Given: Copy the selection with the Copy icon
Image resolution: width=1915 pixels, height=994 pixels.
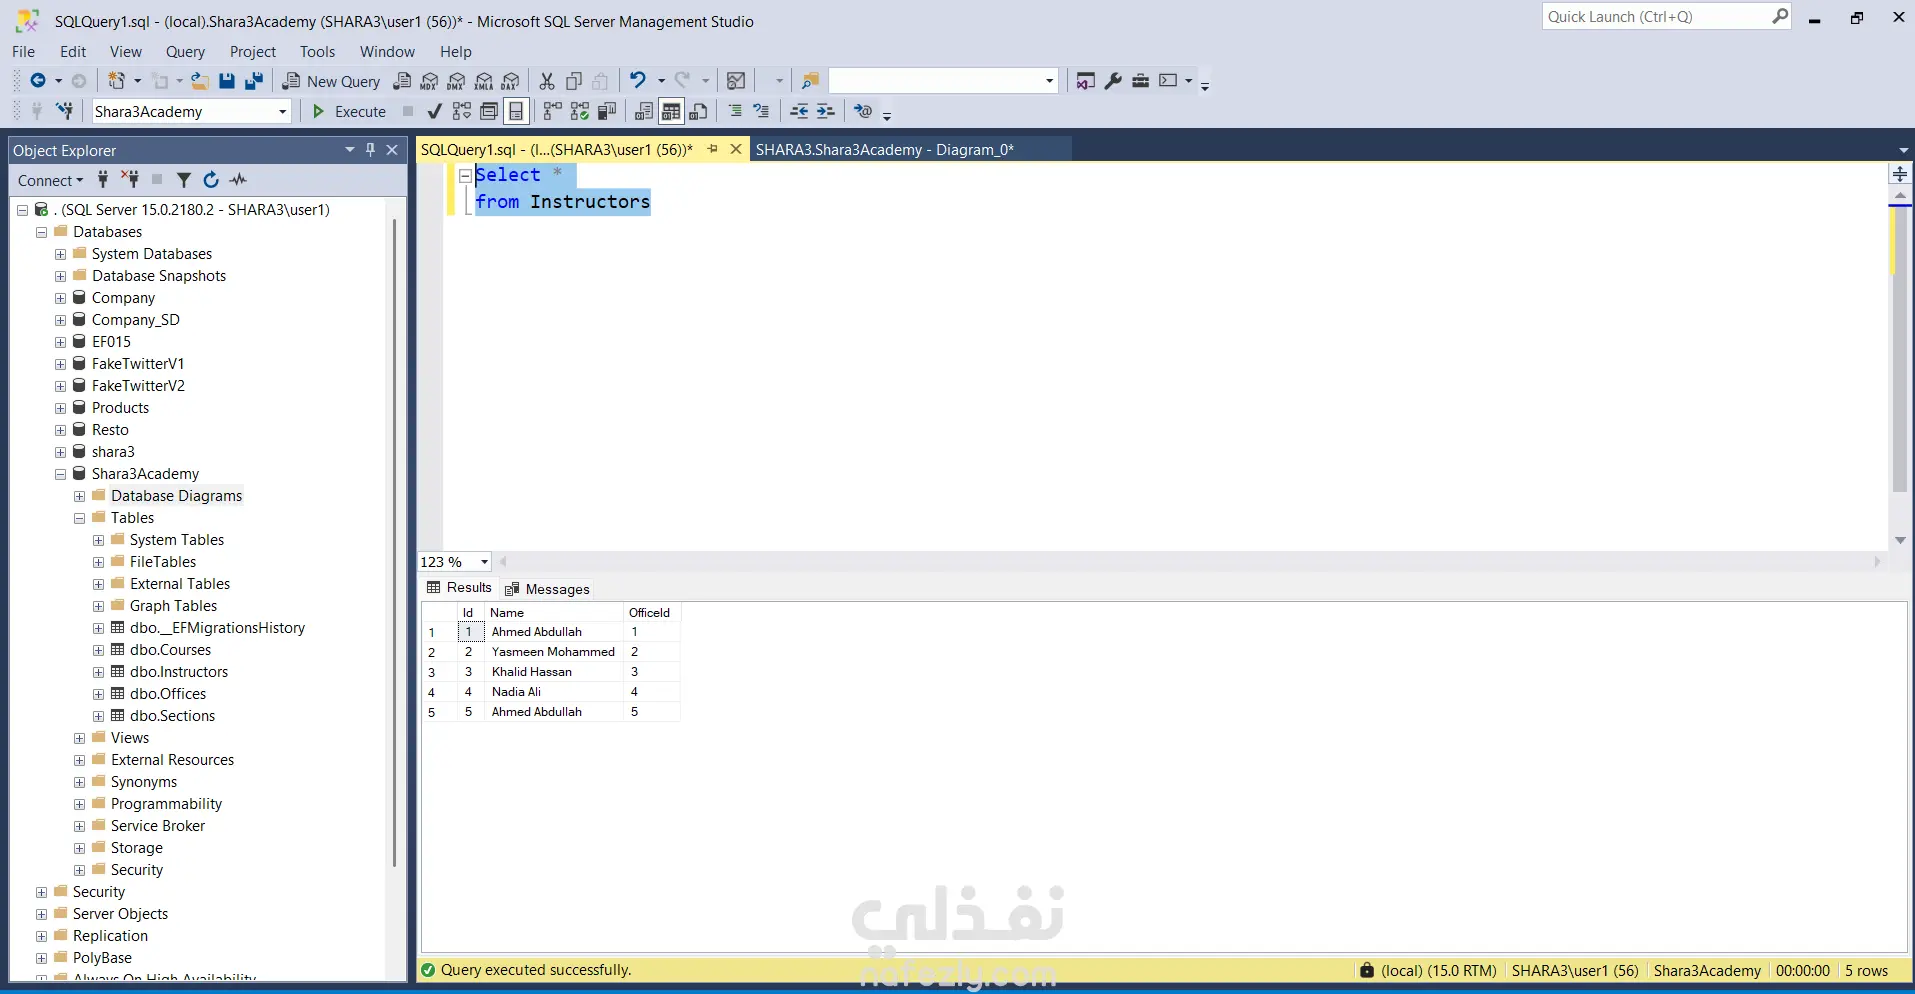Looking at the screenshot, I should coord(574,81).
